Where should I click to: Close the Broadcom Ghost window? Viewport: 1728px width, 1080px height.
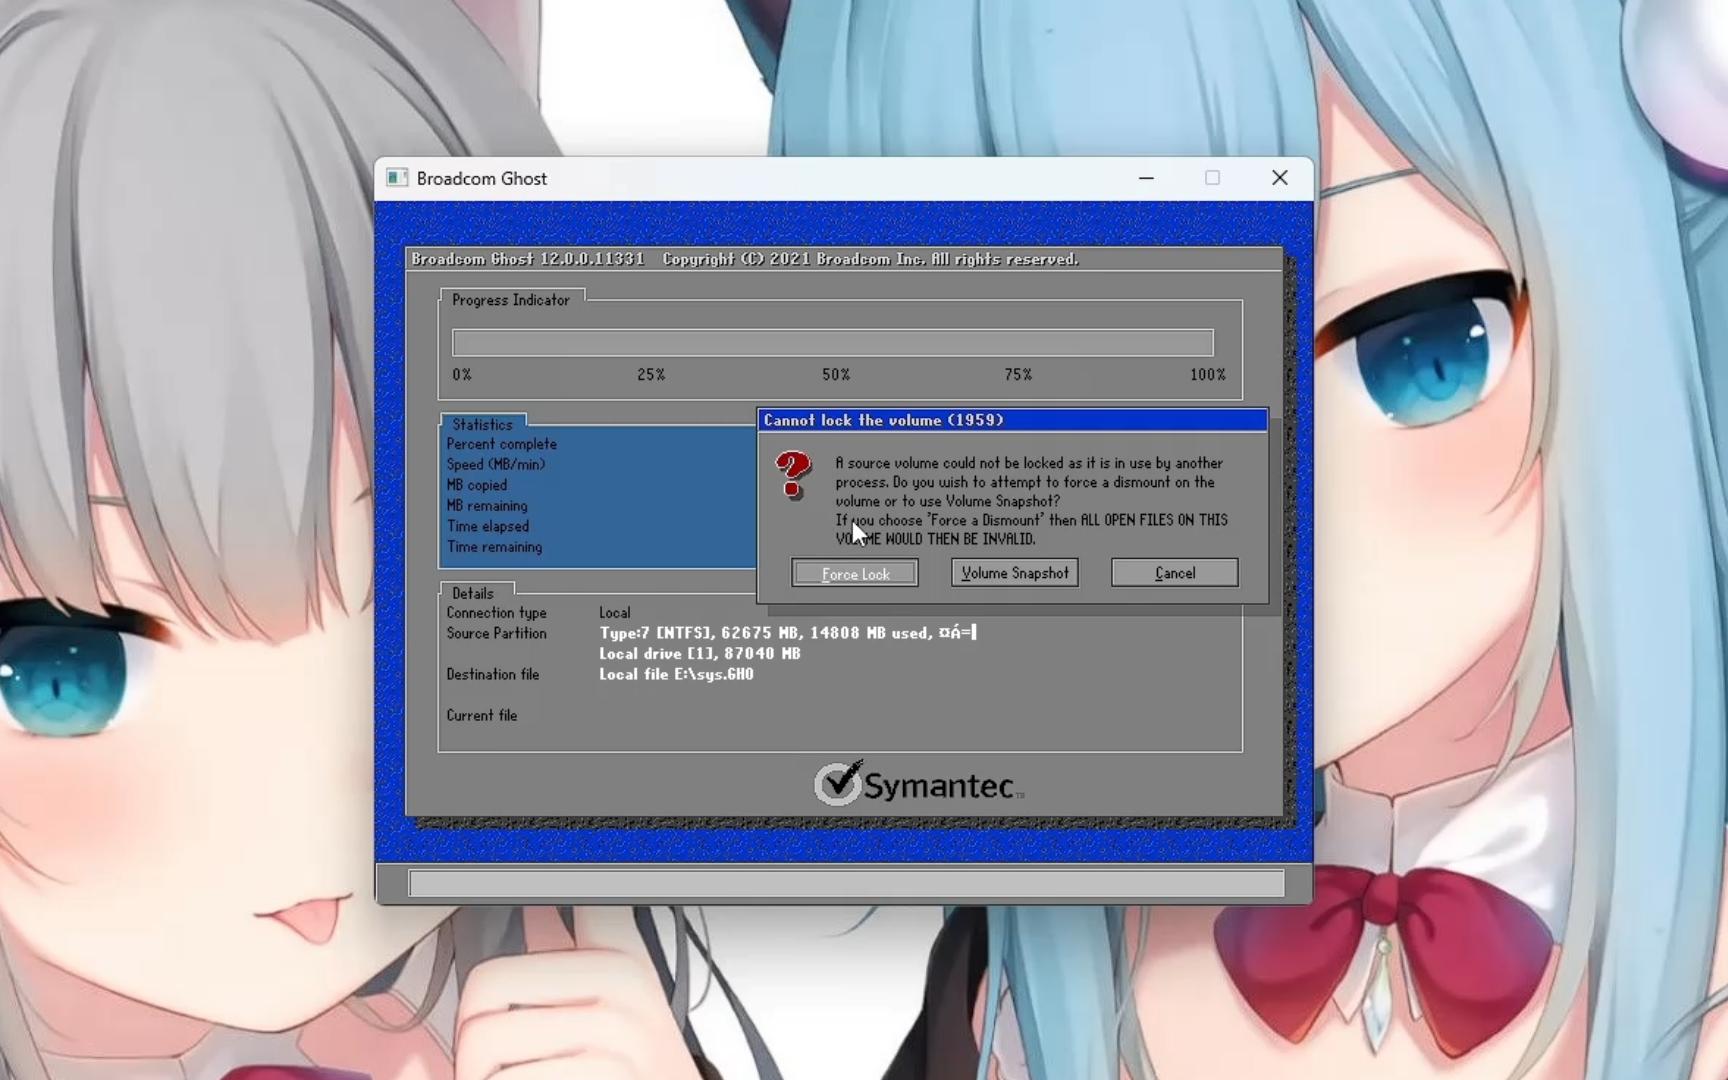(1279, 178)
